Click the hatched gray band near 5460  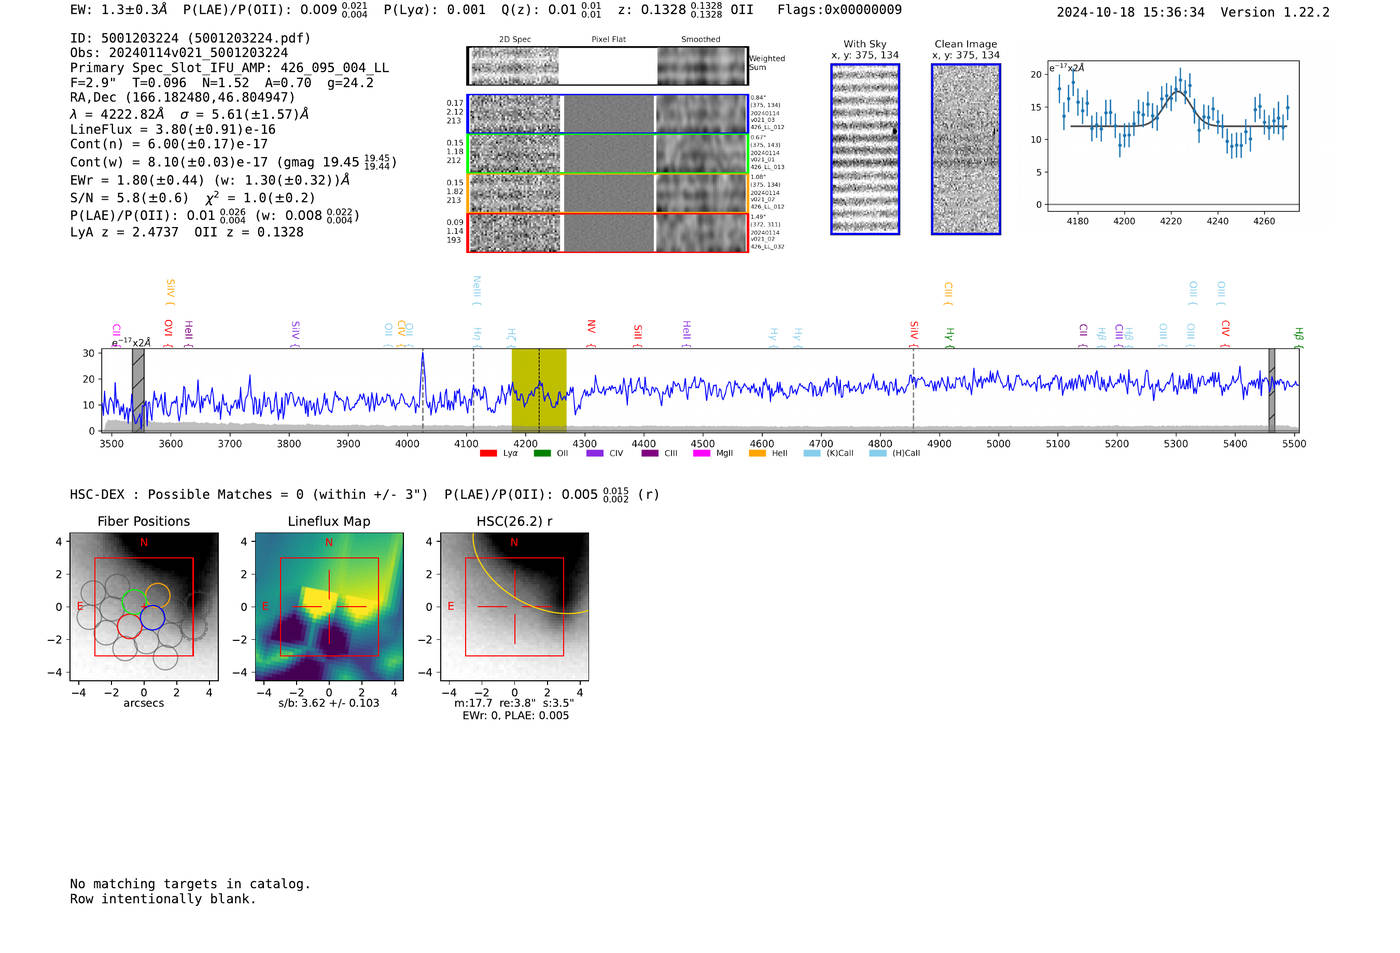click(1272, 391)
